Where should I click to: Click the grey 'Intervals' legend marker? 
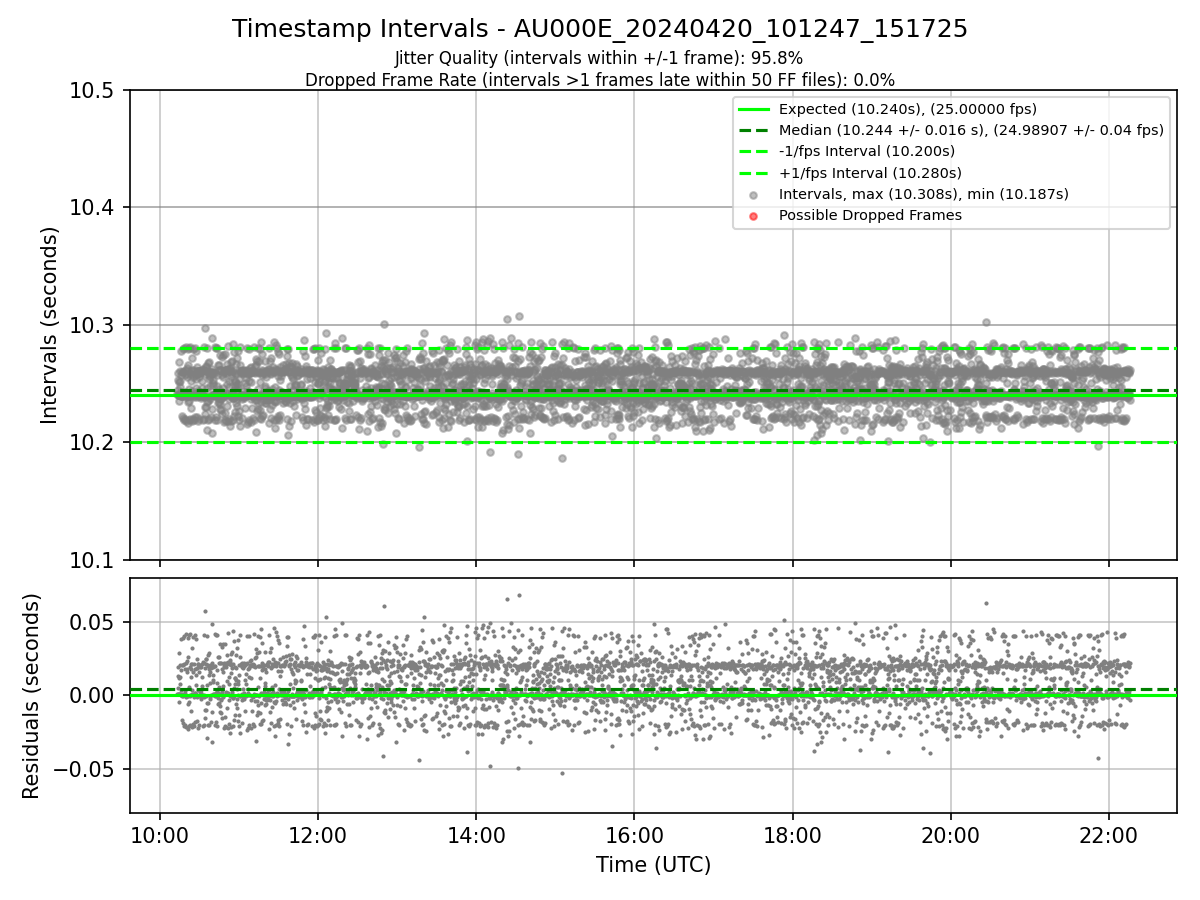[x=754, y=195]
